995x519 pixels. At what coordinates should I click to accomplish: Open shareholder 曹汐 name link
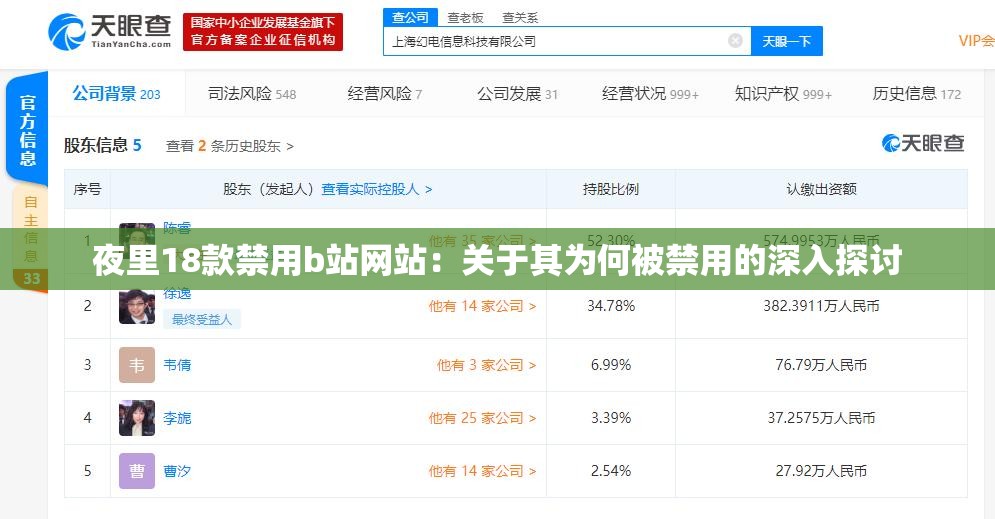coord(177,471)
